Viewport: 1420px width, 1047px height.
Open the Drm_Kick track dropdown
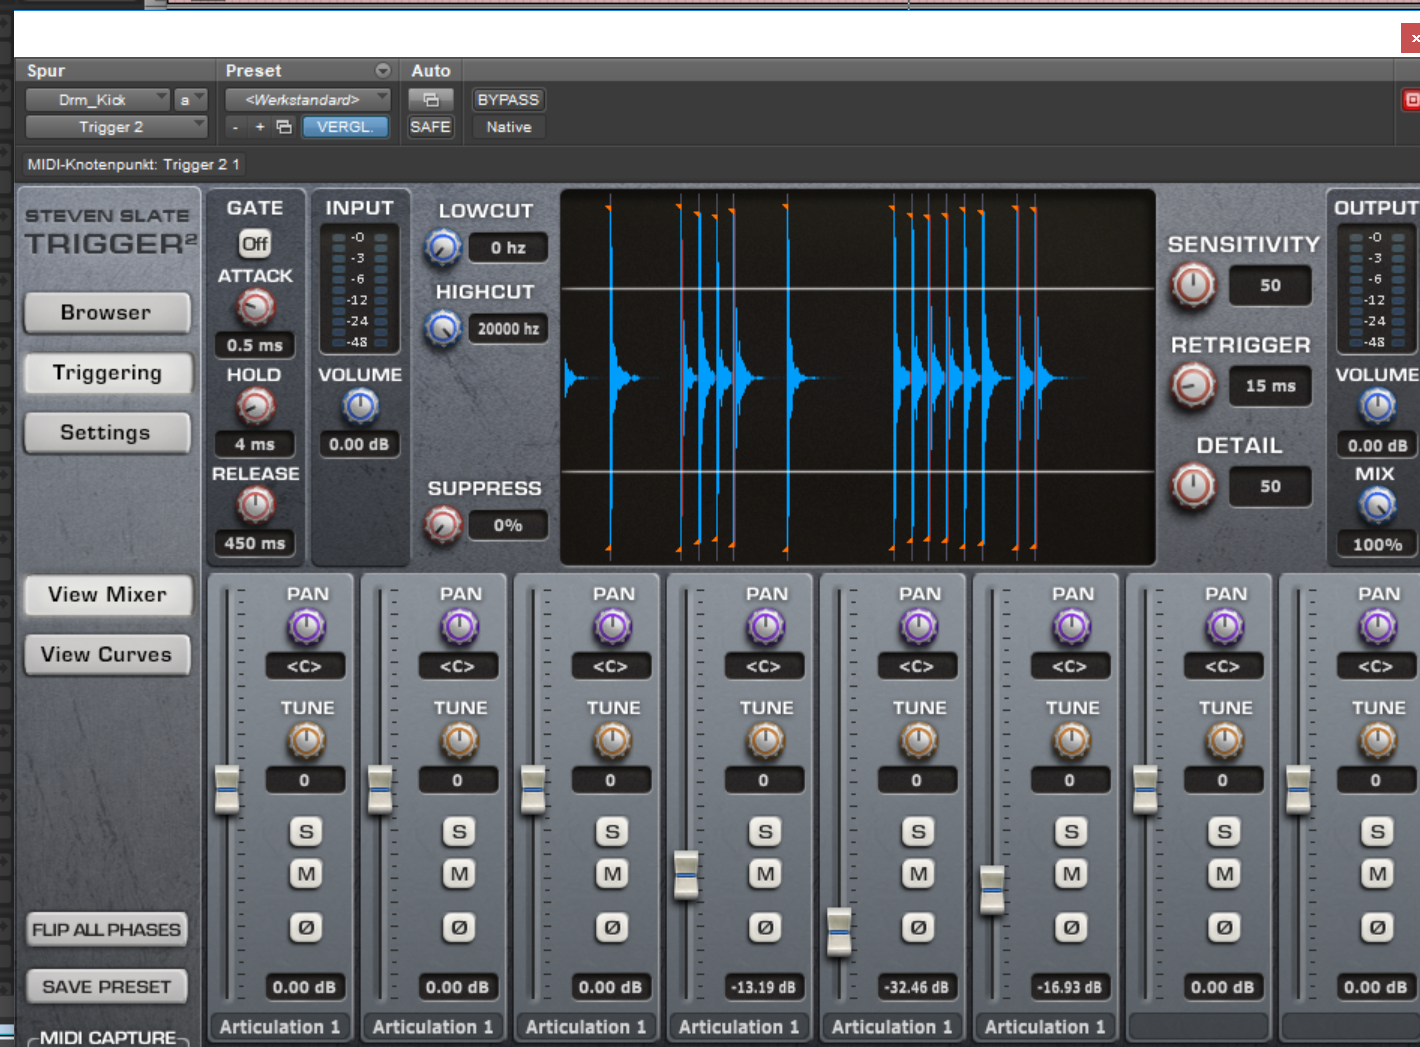tap(98, 100)
